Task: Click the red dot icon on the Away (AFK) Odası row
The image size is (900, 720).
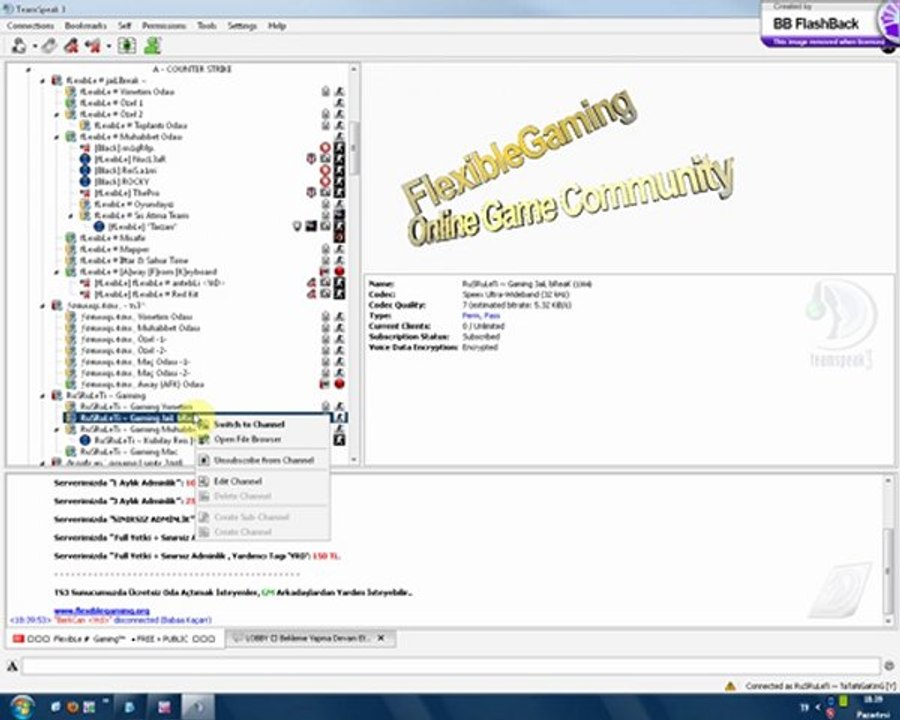Action: pyautogui.click(x=339, y=384)
